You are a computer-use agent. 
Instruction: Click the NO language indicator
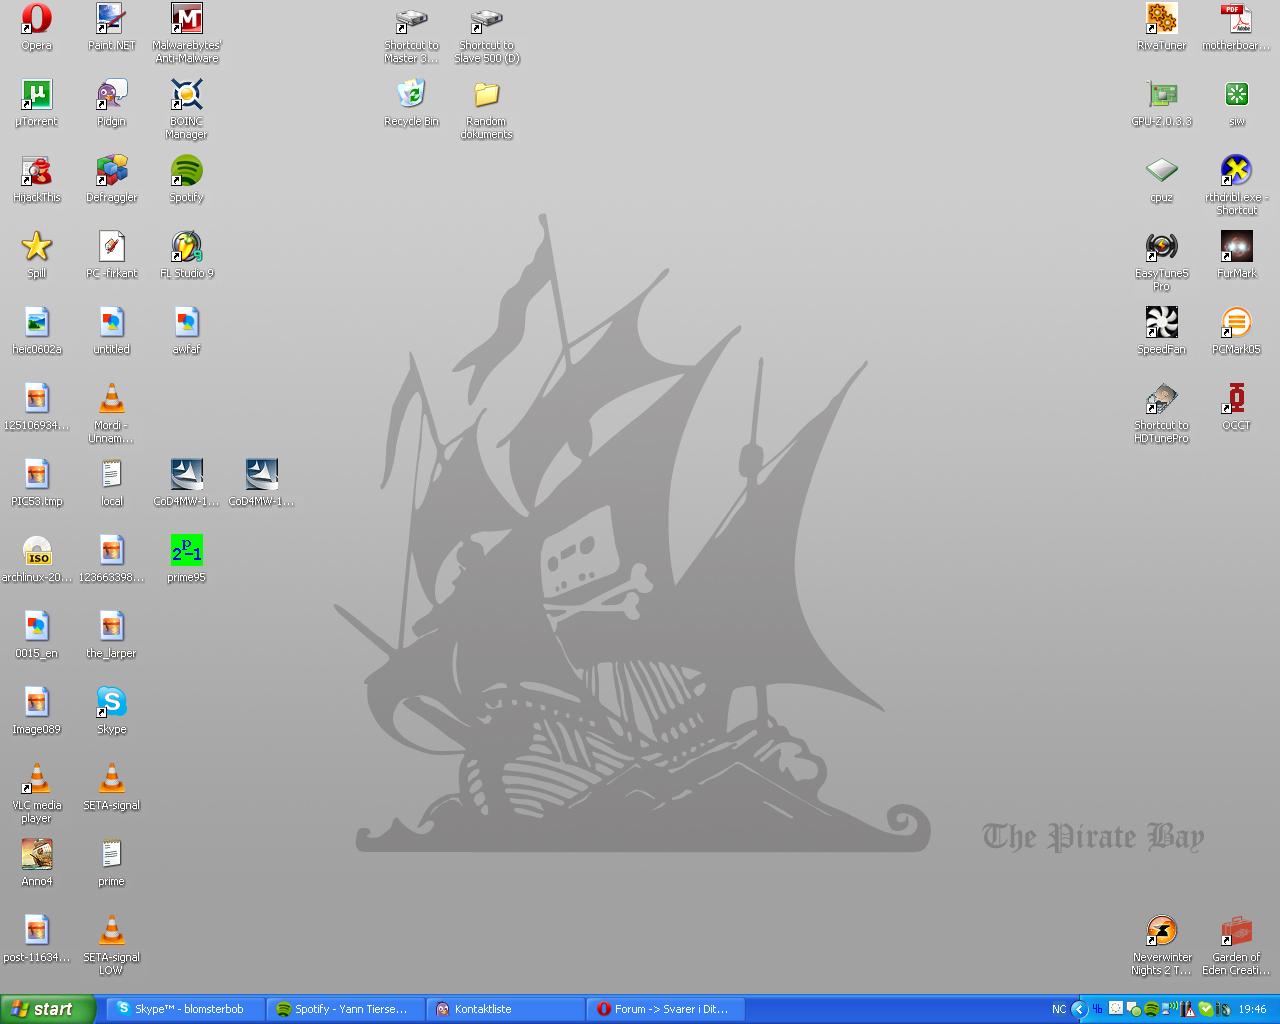click(1059, 1009)
